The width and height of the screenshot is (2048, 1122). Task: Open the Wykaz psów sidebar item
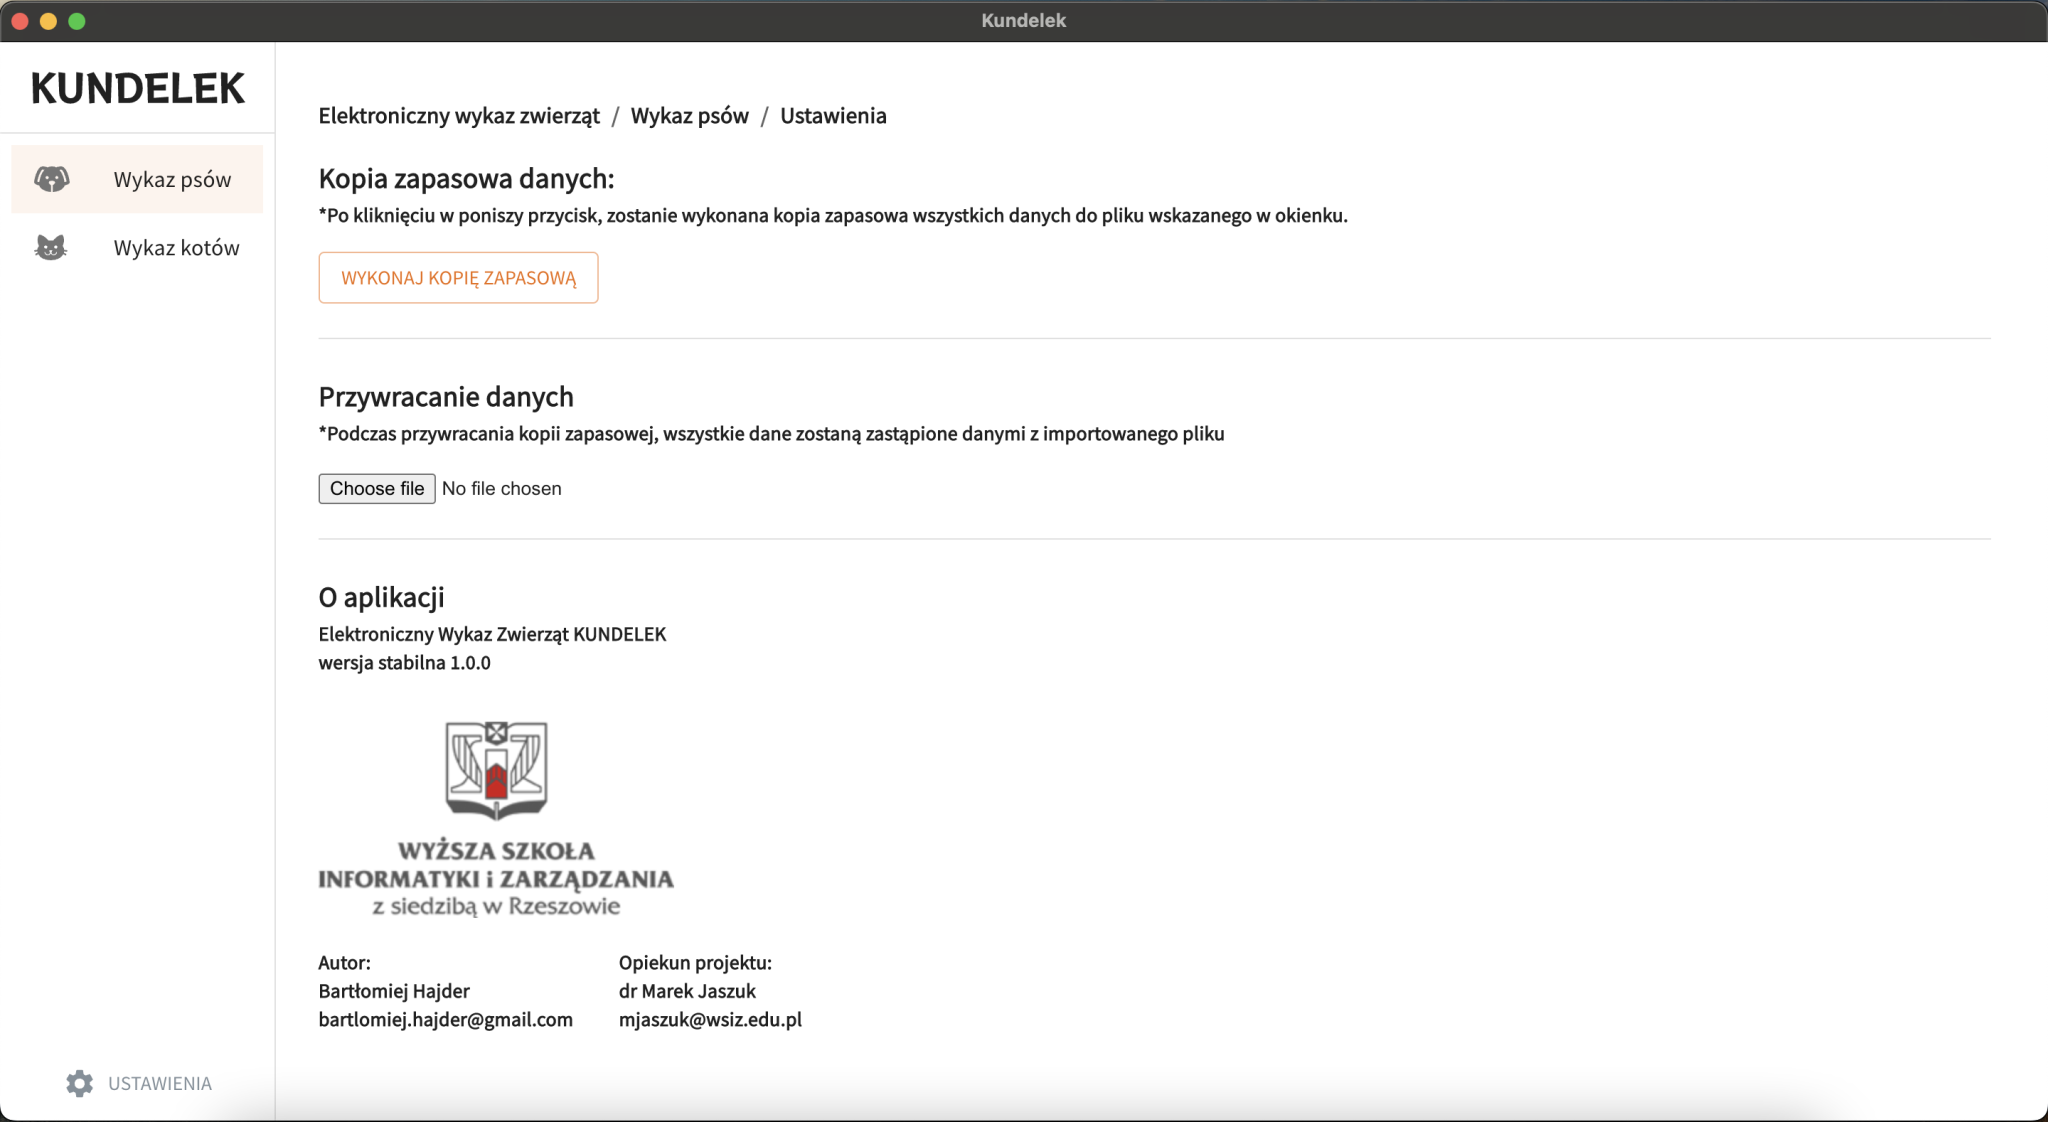(137, 179)
